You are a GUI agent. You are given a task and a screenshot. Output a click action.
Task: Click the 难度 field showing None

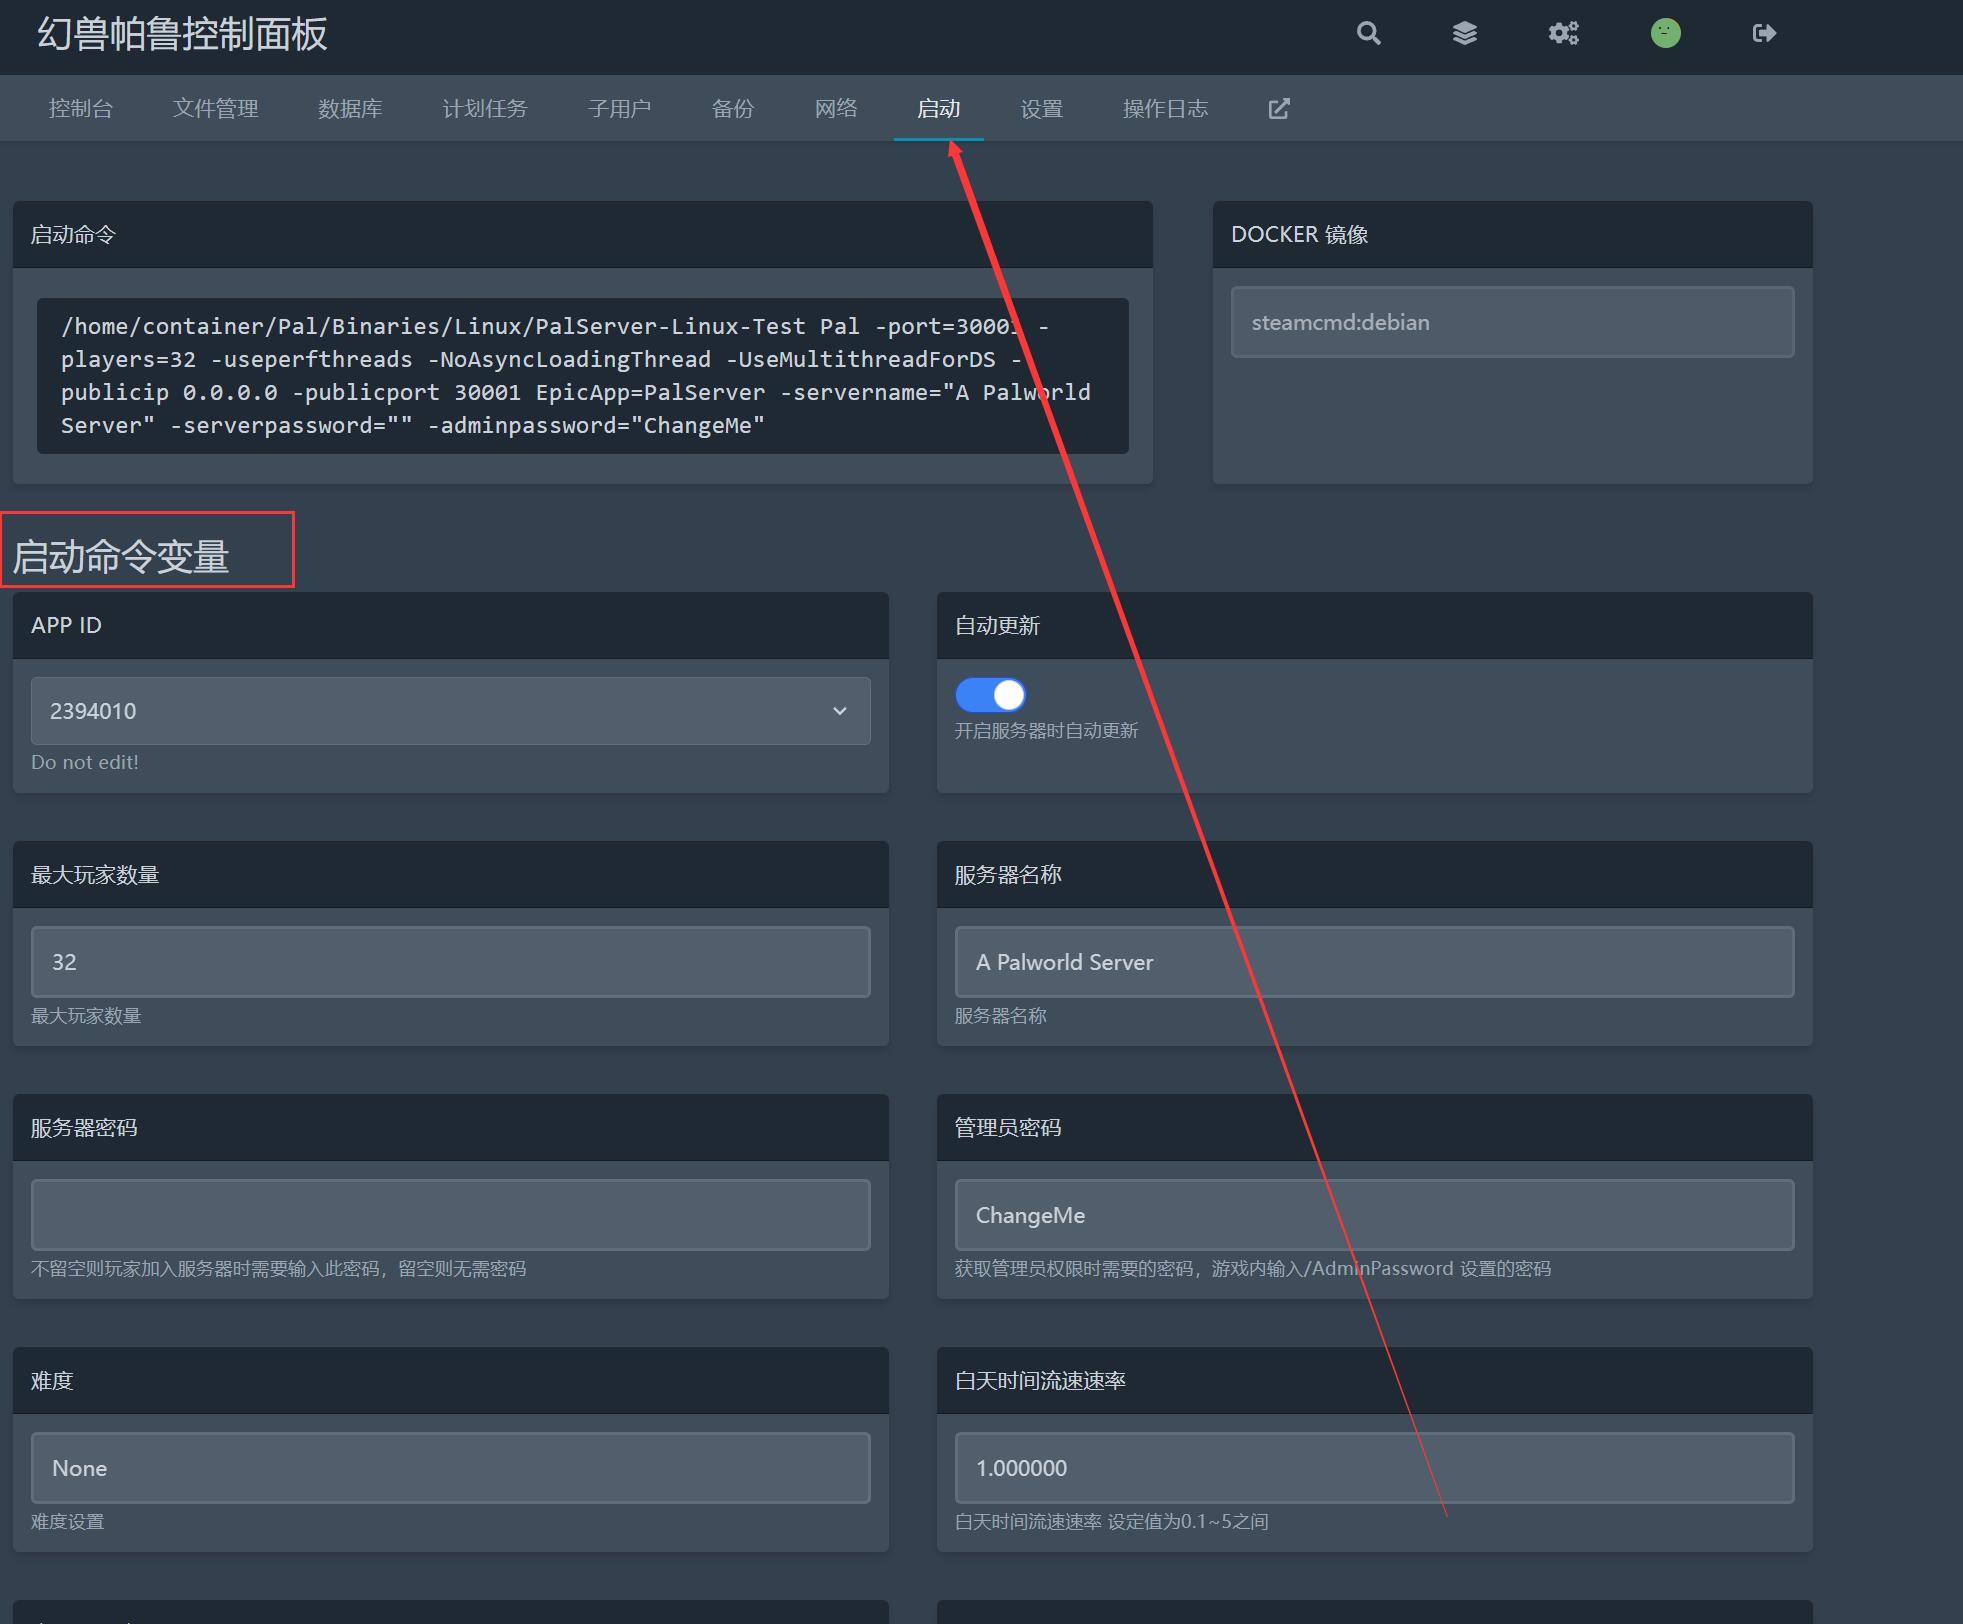coord(450,1468)
